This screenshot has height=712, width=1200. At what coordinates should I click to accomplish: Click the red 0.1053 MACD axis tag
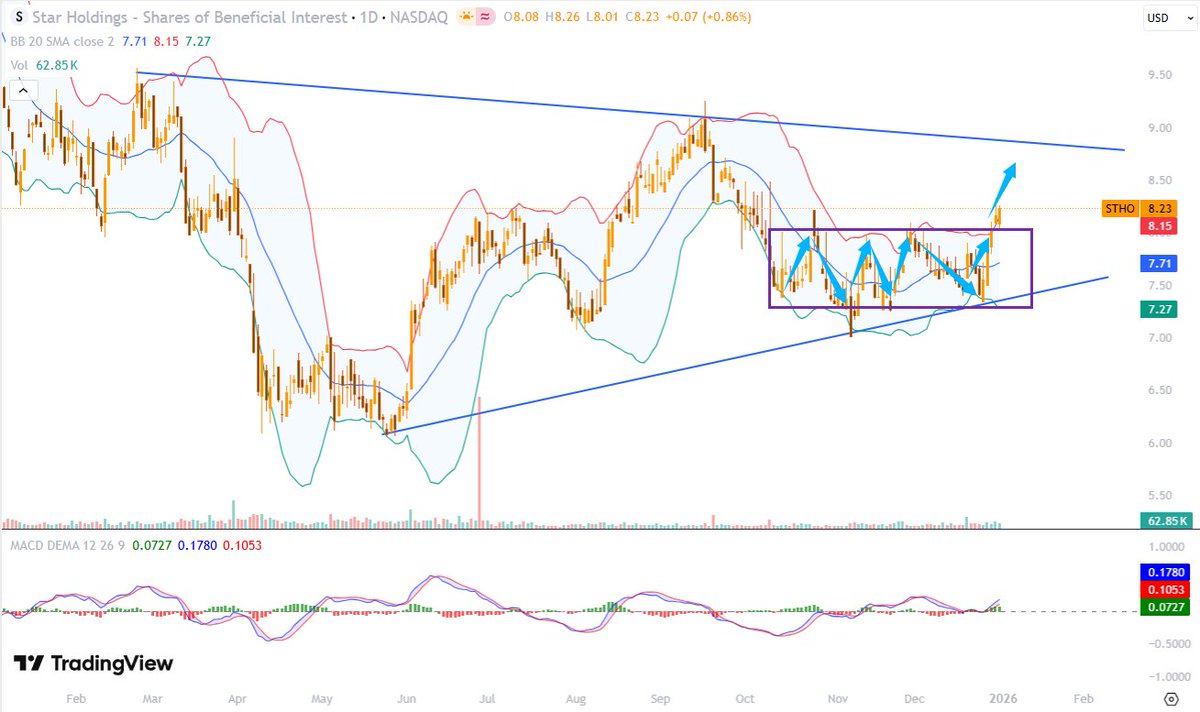[x=1164, y=590]
